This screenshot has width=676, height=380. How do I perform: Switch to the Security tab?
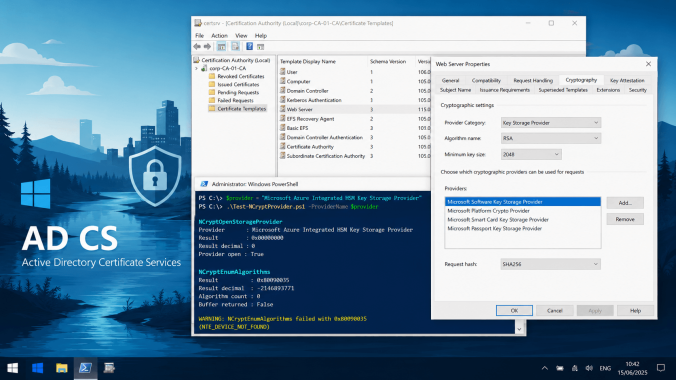[638, 90]
